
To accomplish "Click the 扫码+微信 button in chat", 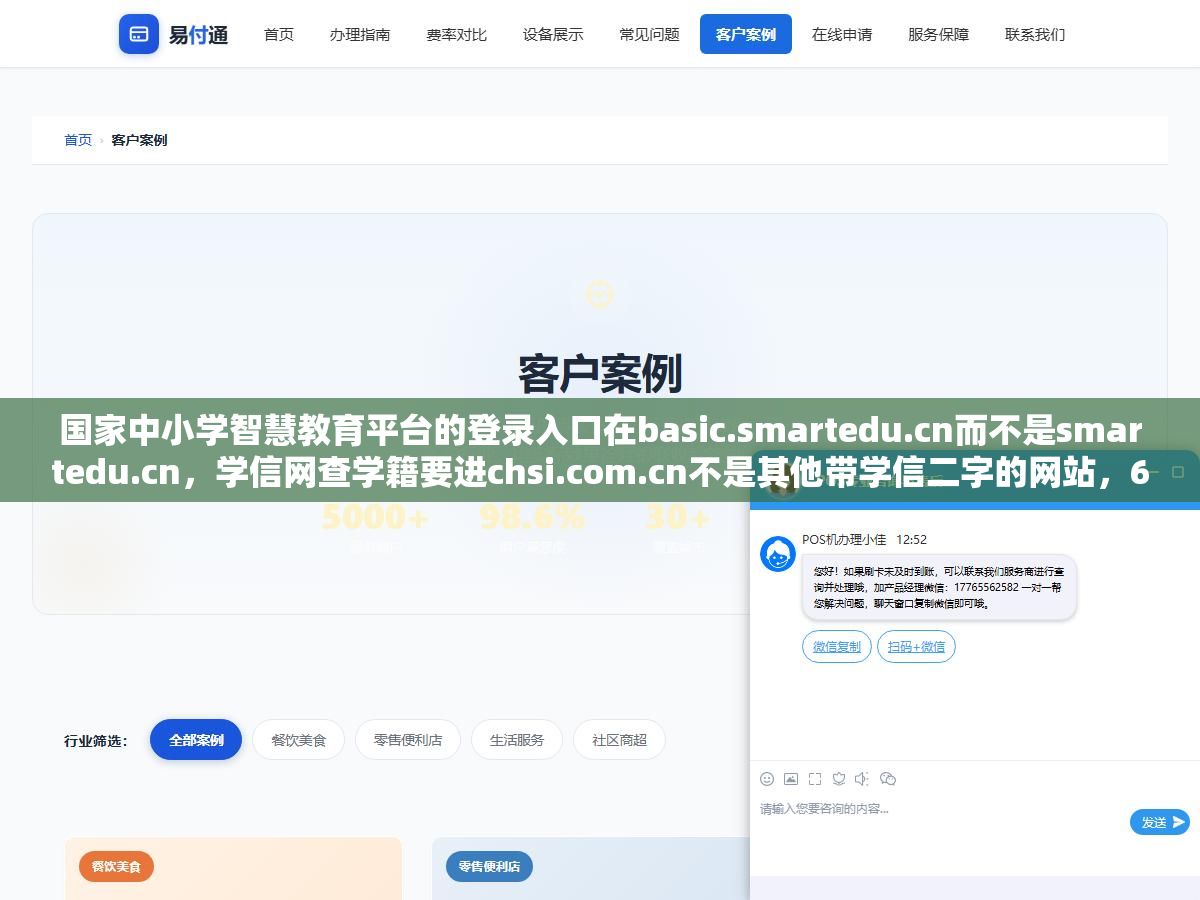I will (x=916, y=647).
